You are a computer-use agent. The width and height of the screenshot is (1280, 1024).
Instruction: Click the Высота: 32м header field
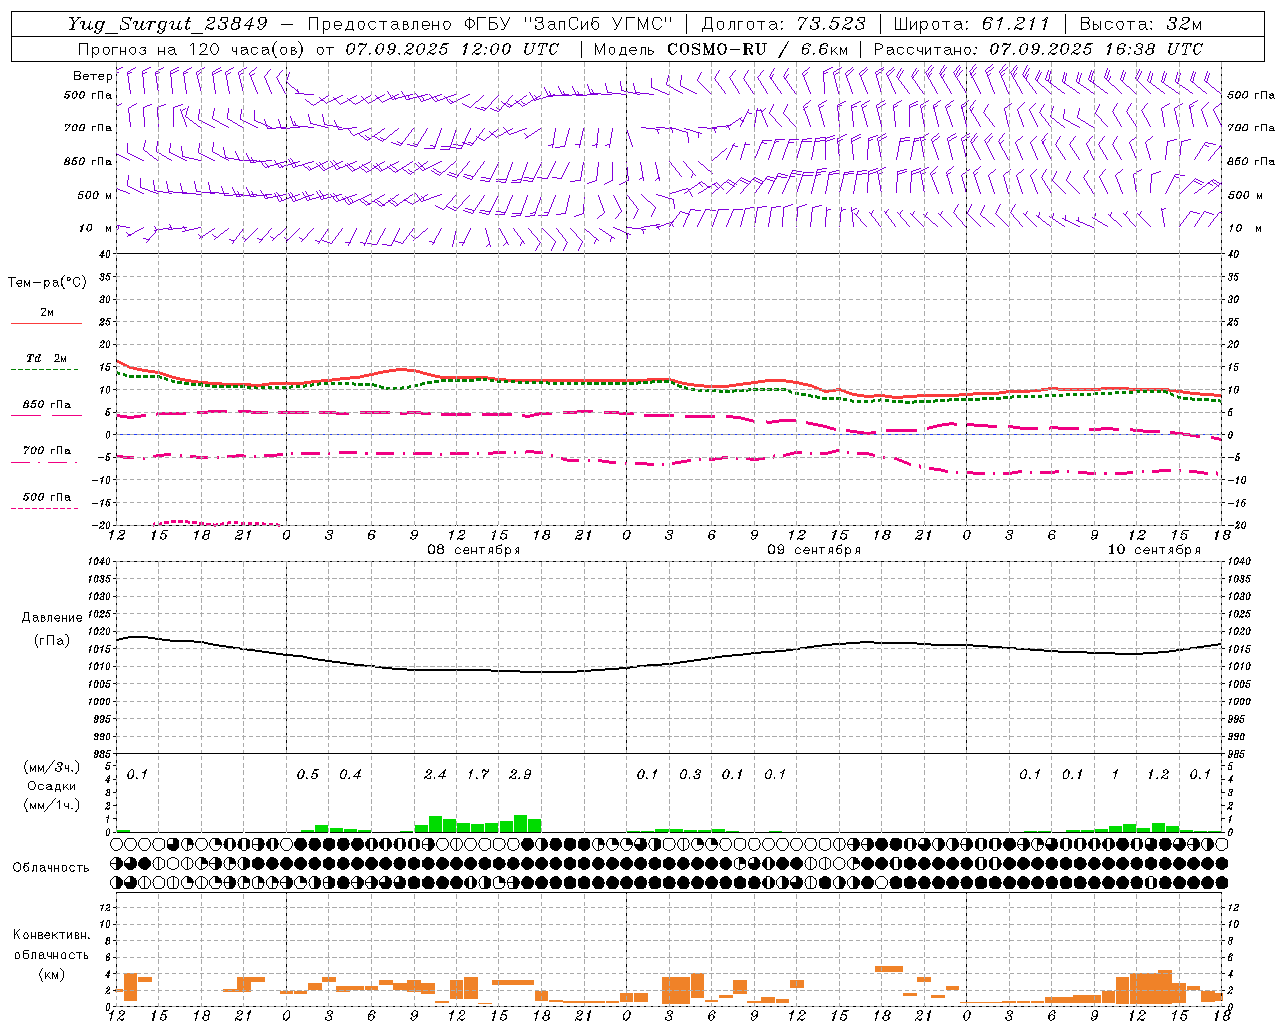(1140, 24)
